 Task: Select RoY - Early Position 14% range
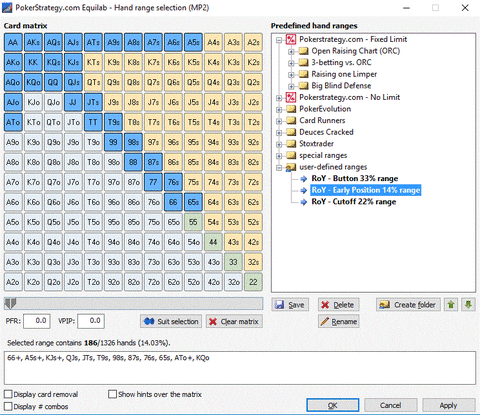click(x=366, y=190)
